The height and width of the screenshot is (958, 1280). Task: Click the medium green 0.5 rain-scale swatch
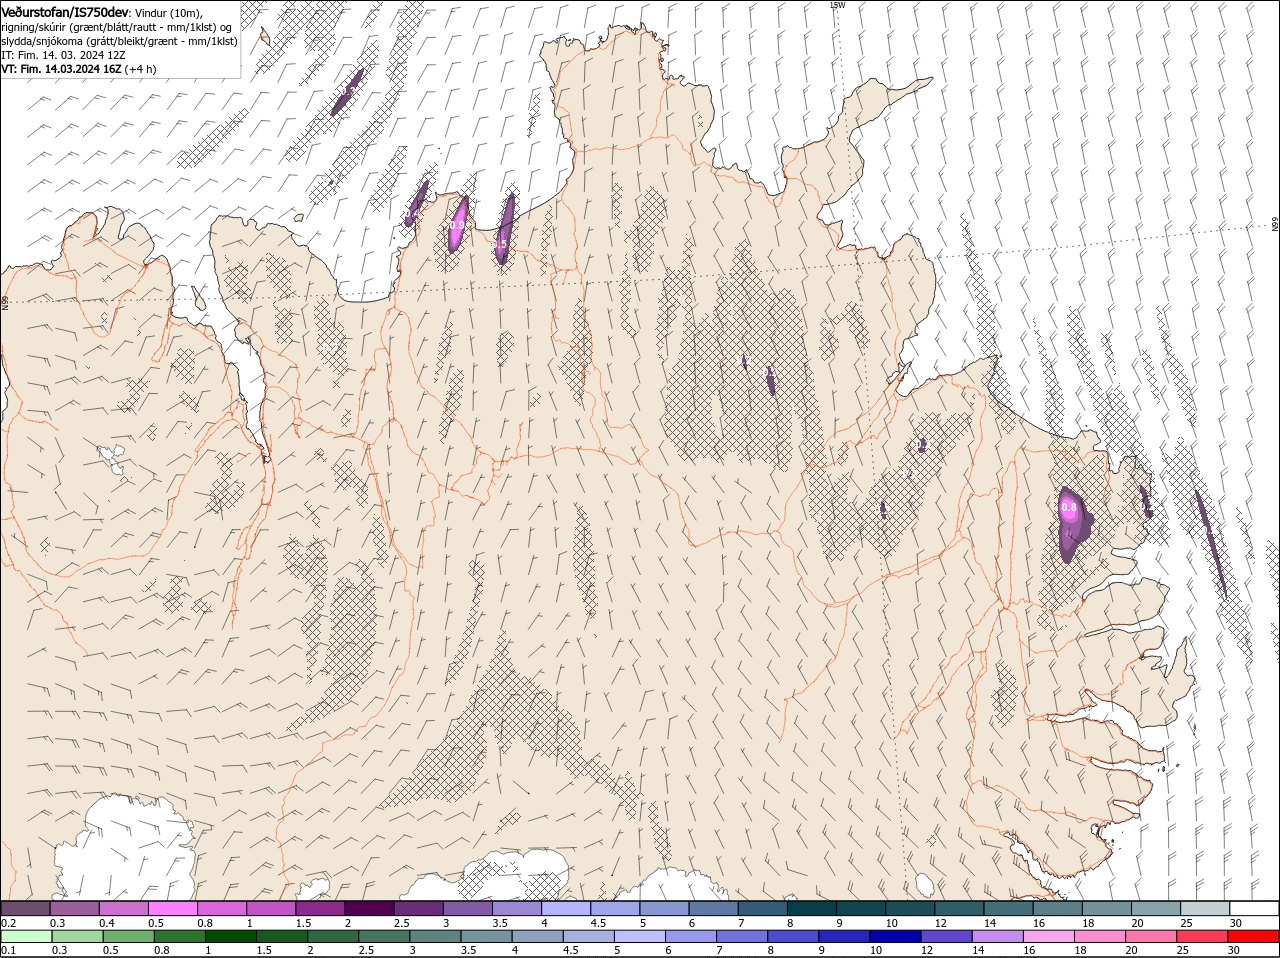128,937
